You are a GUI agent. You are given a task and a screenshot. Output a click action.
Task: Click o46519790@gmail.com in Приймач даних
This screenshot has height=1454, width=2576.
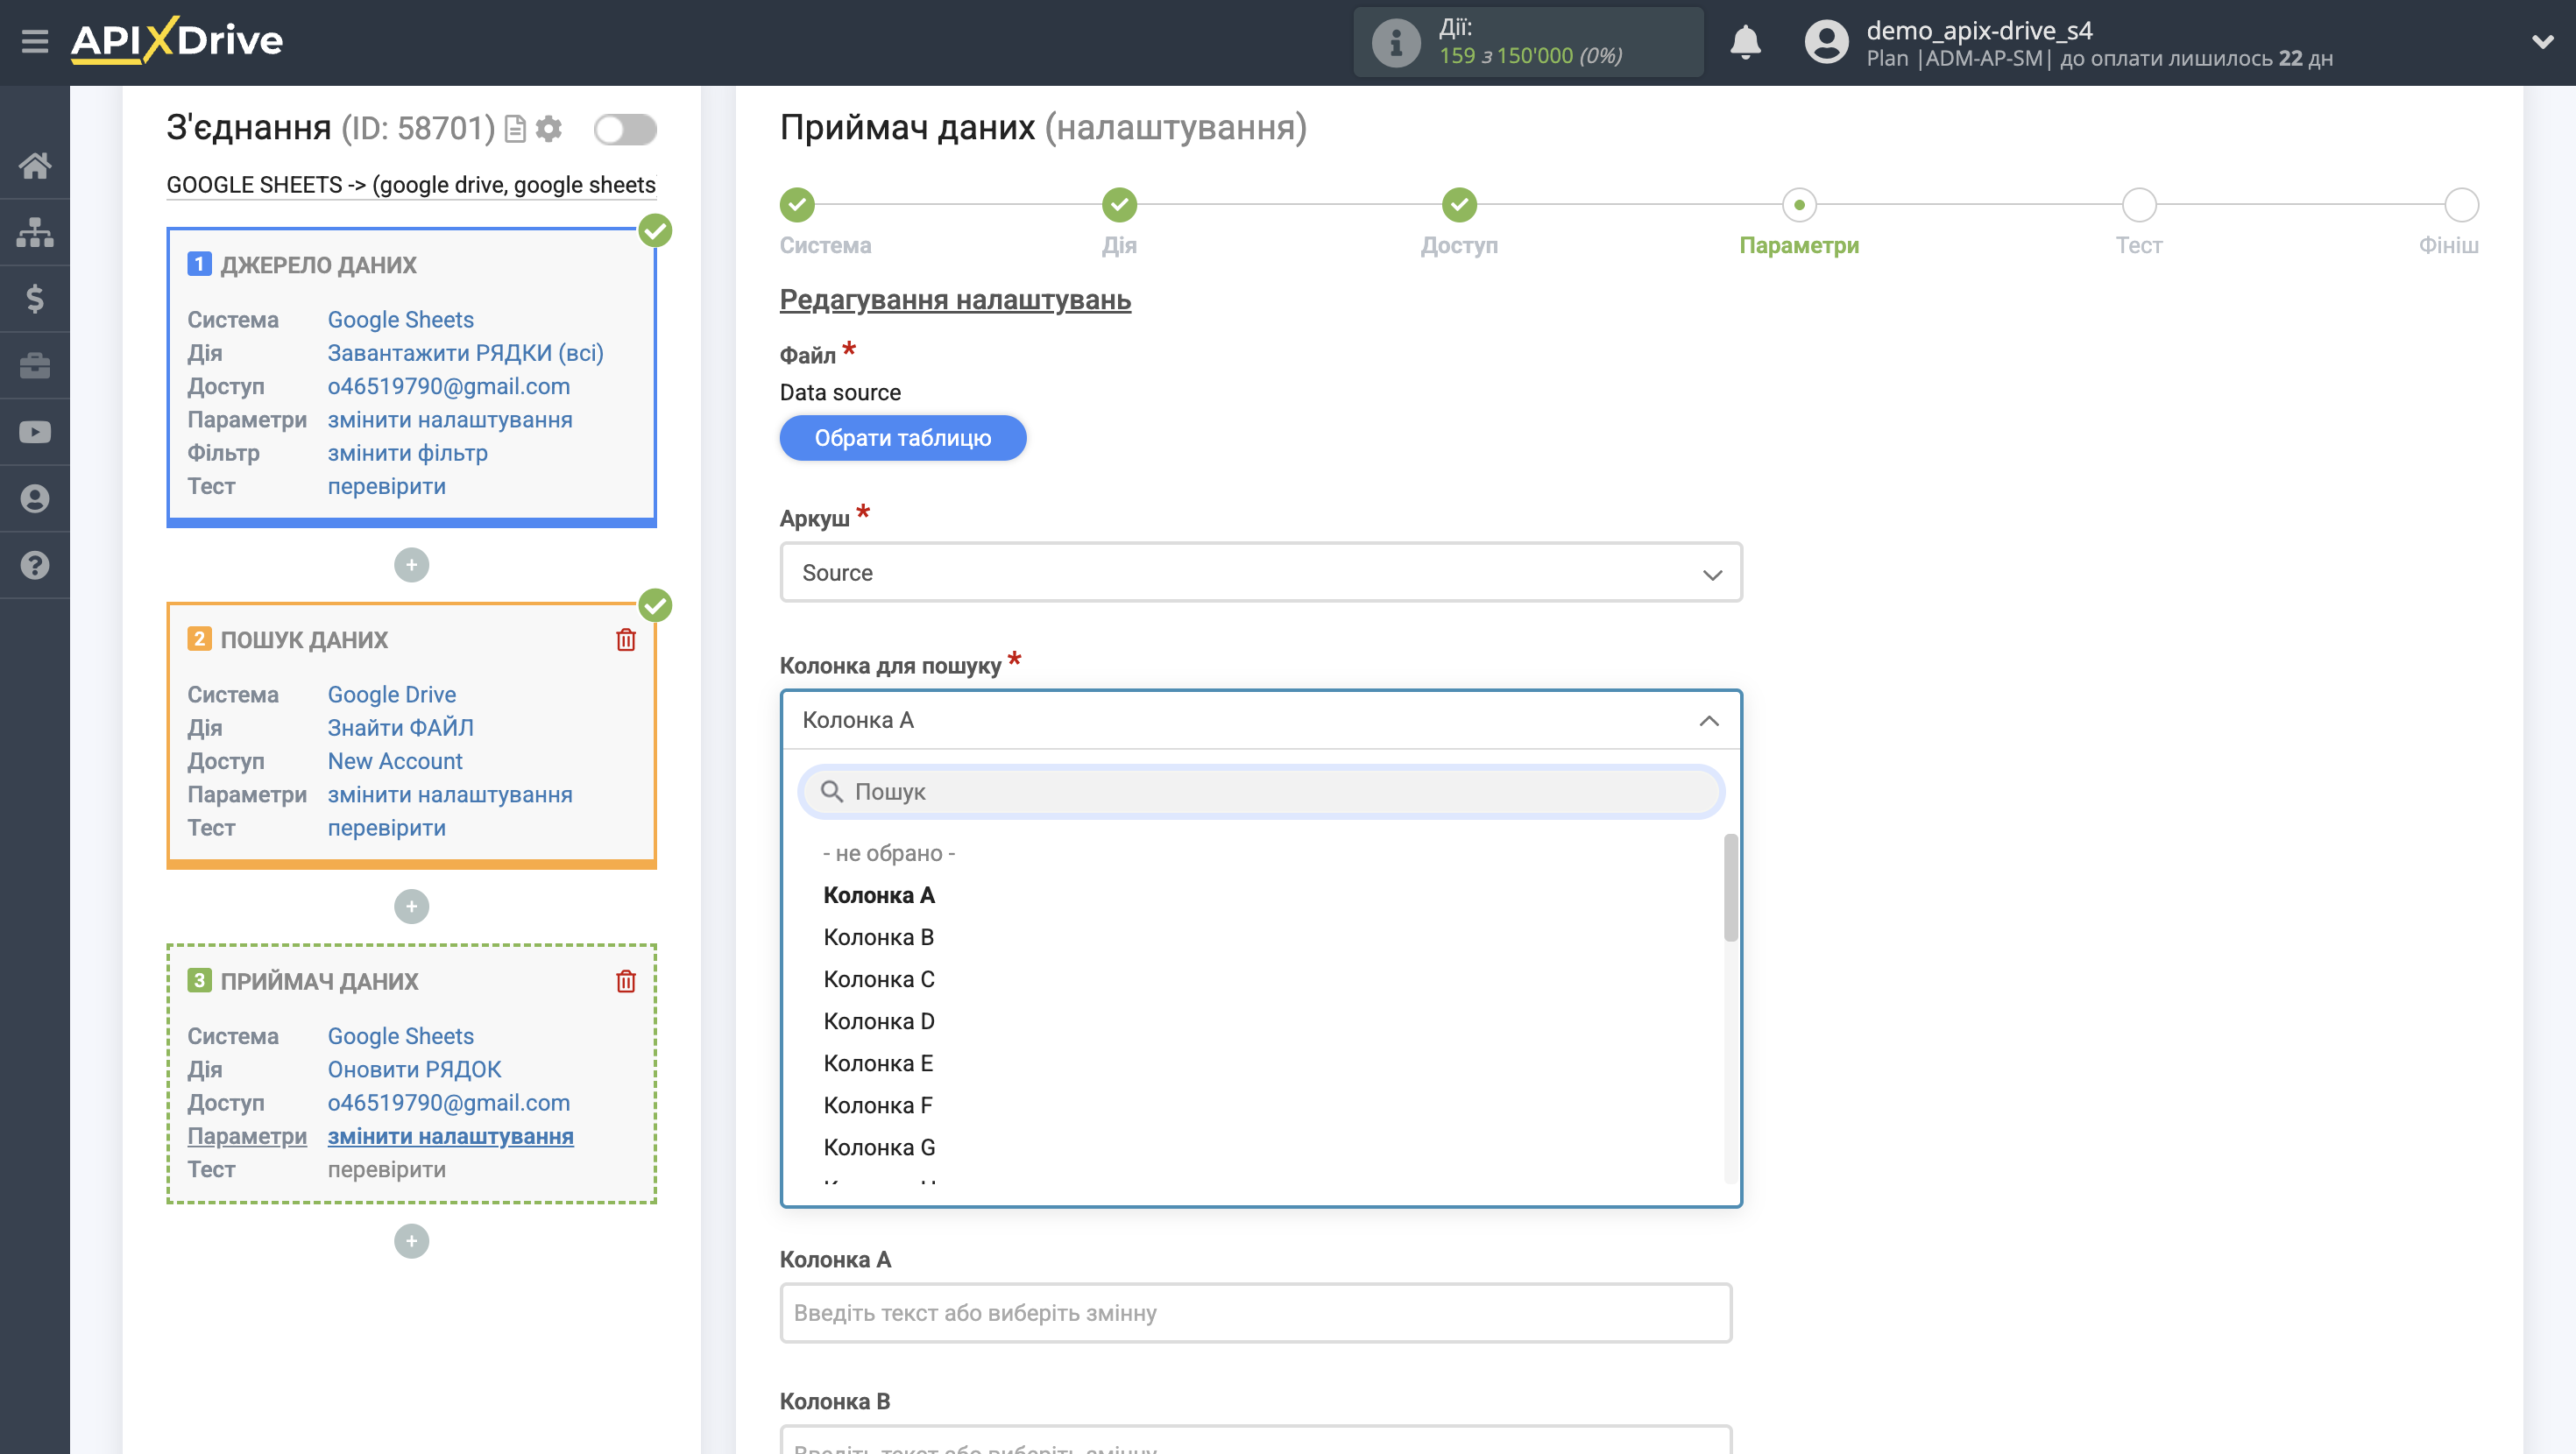[449, 1103]
